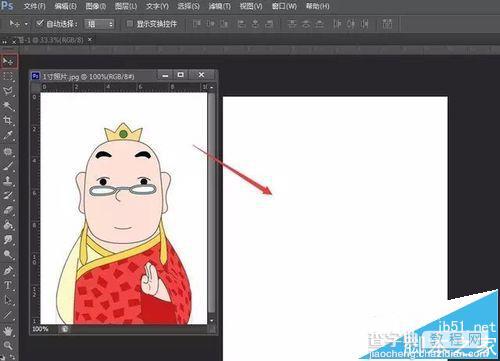This screenshot has height=361, width=500.
Task: Click distribute horizontal centers icon
Action: 351,24
